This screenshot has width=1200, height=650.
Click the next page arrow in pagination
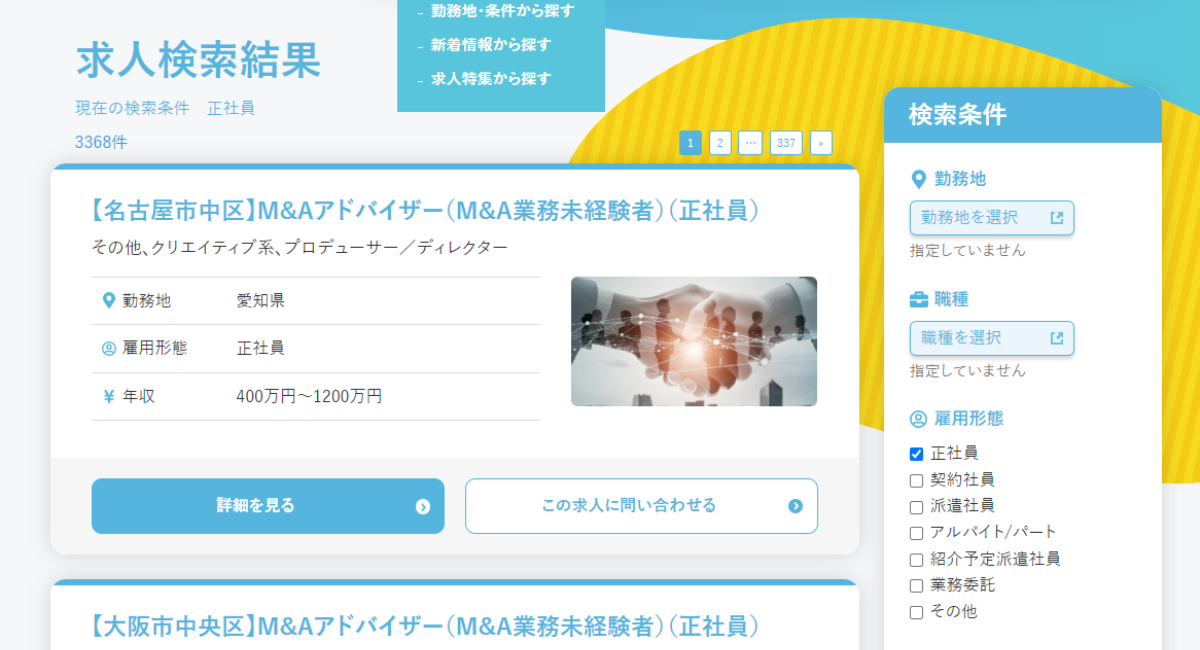821,143
